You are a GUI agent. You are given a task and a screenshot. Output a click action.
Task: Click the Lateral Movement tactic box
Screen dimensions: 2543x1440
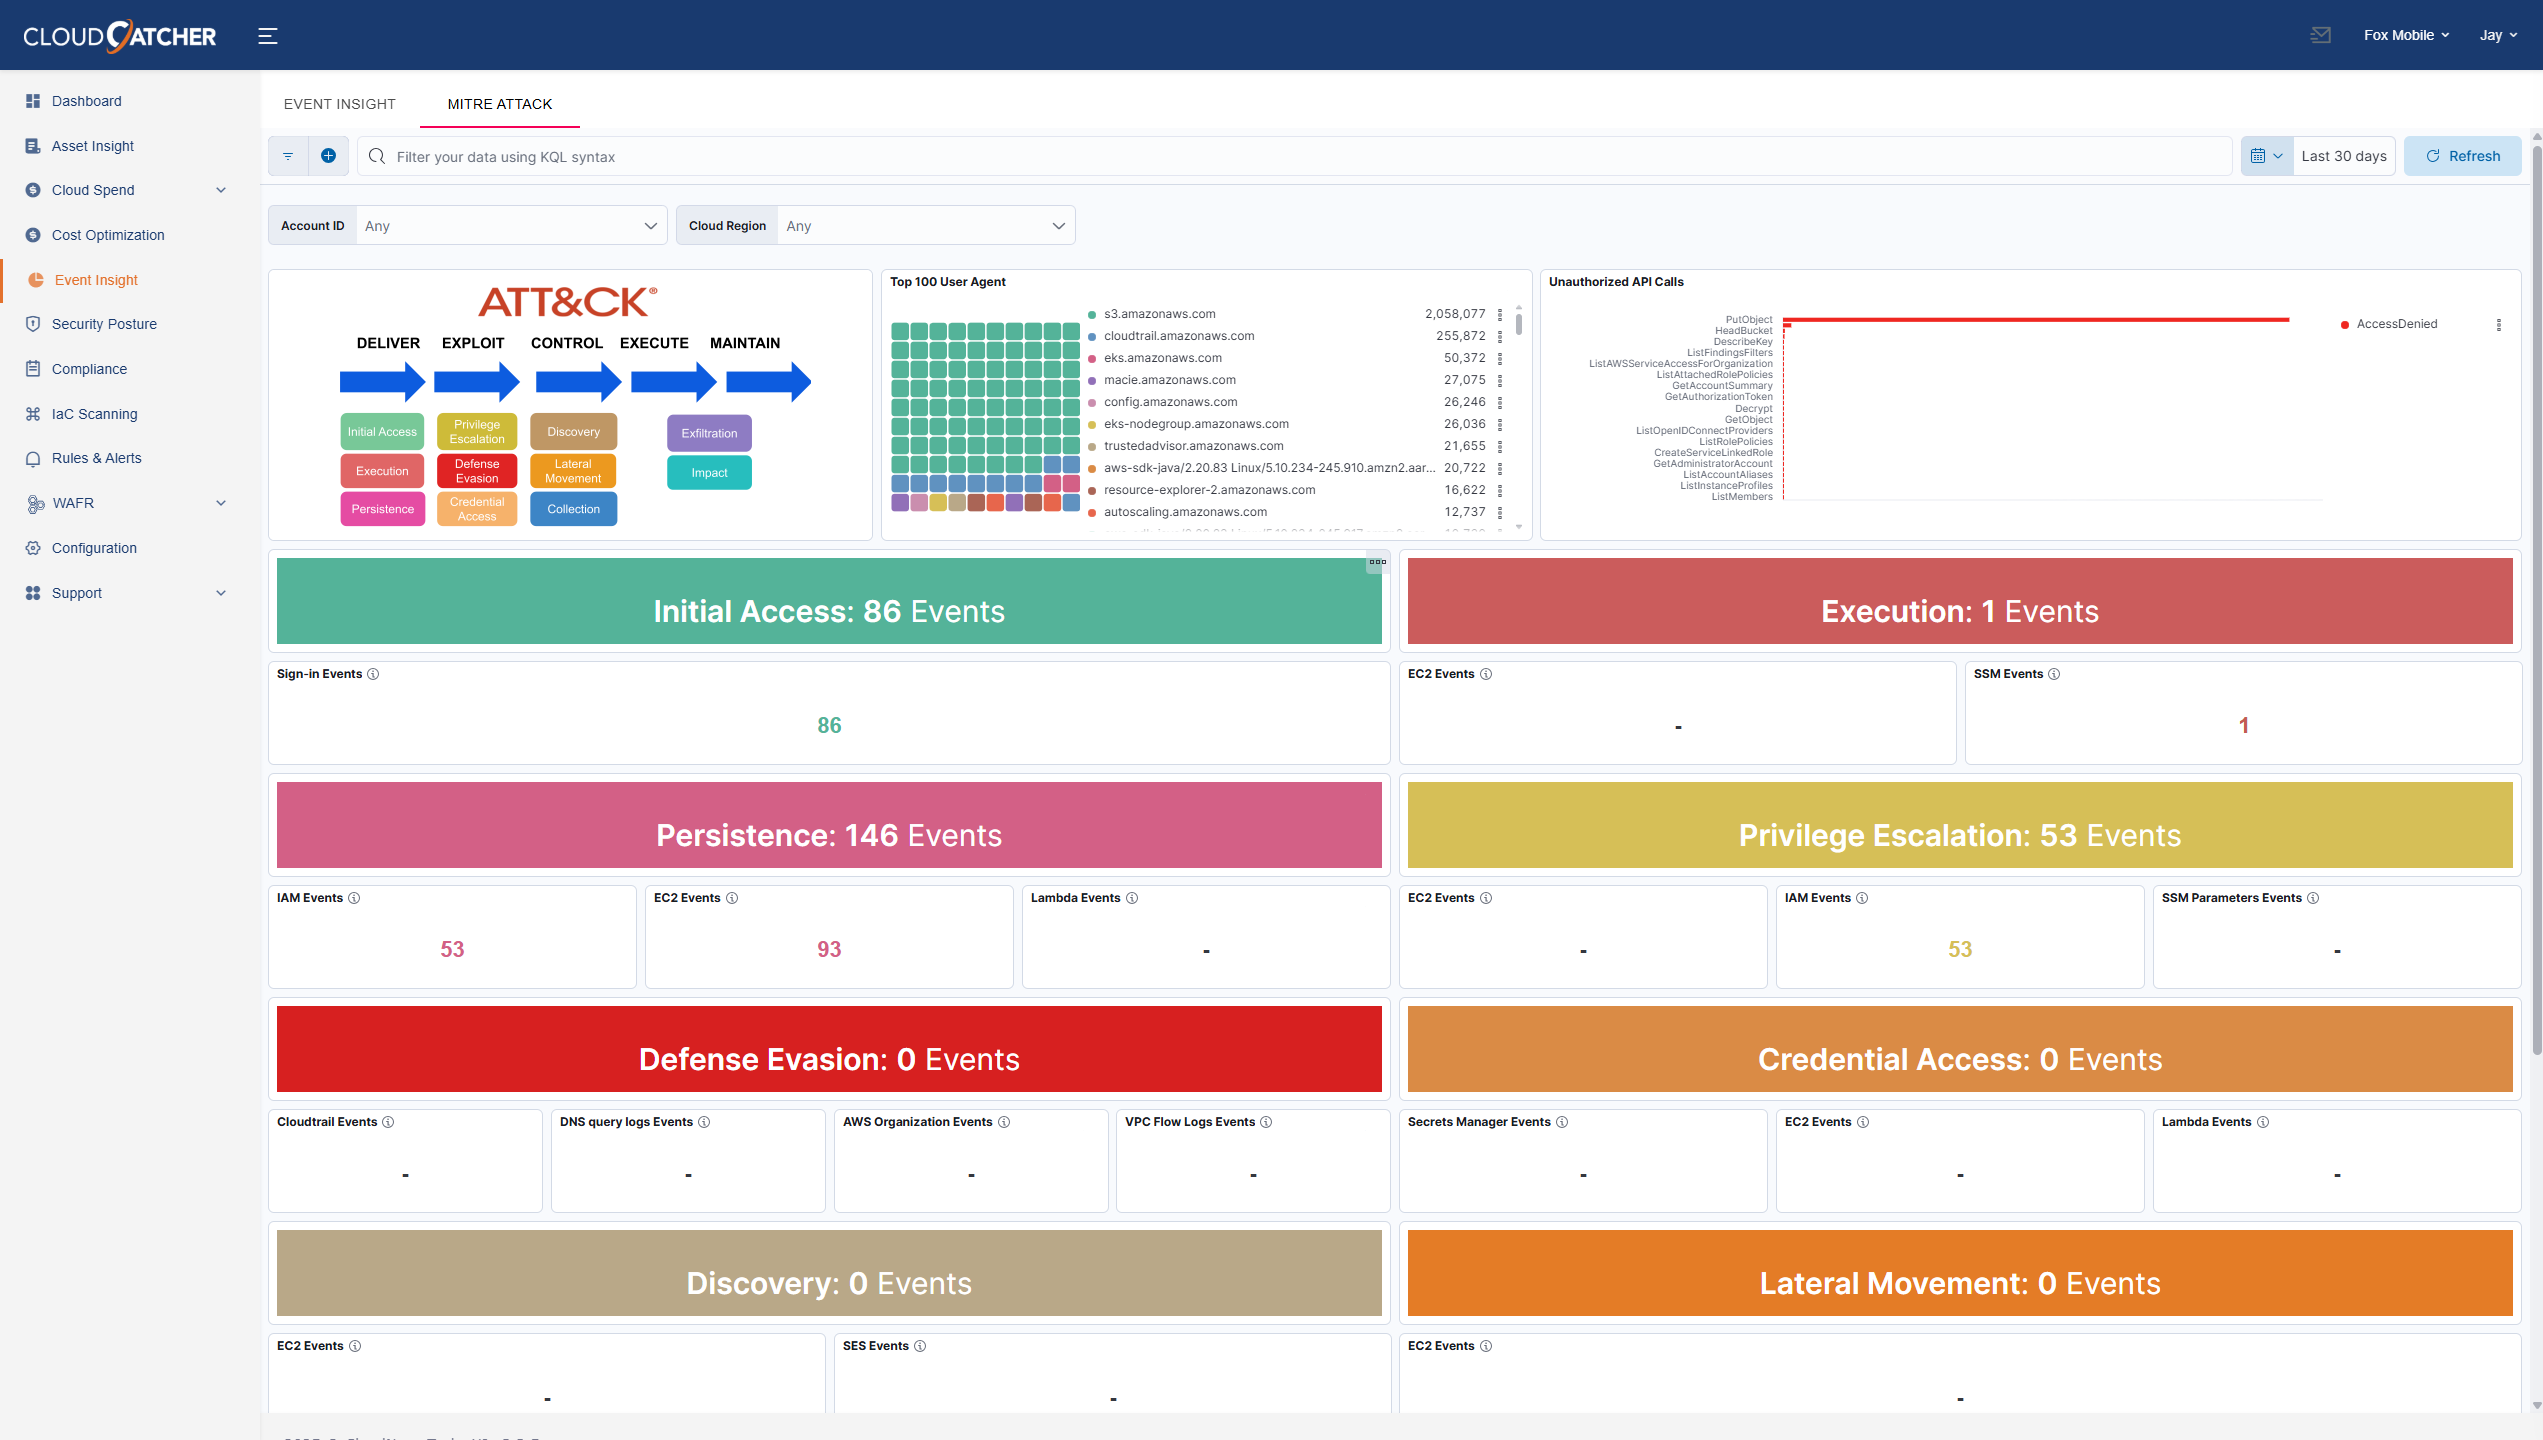click(573, 471)
